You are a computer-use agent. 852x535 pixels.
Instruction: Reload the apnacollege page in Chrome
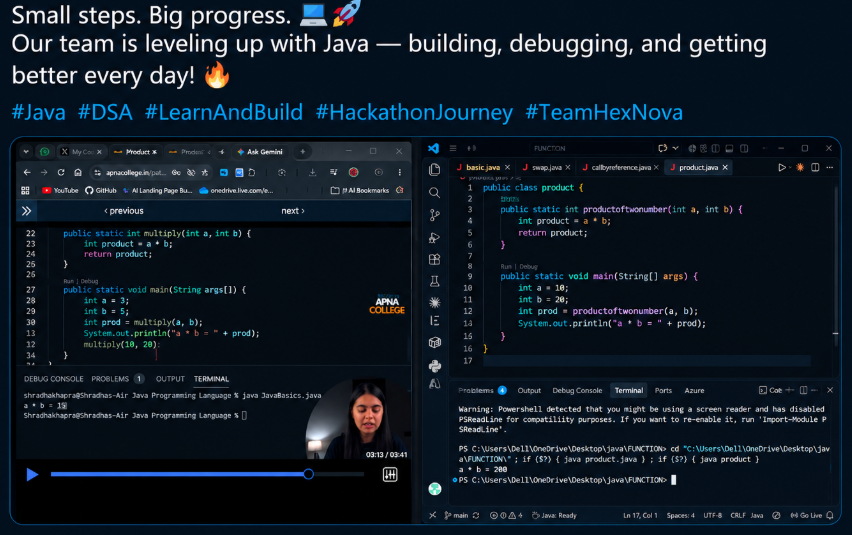point(61,172)
